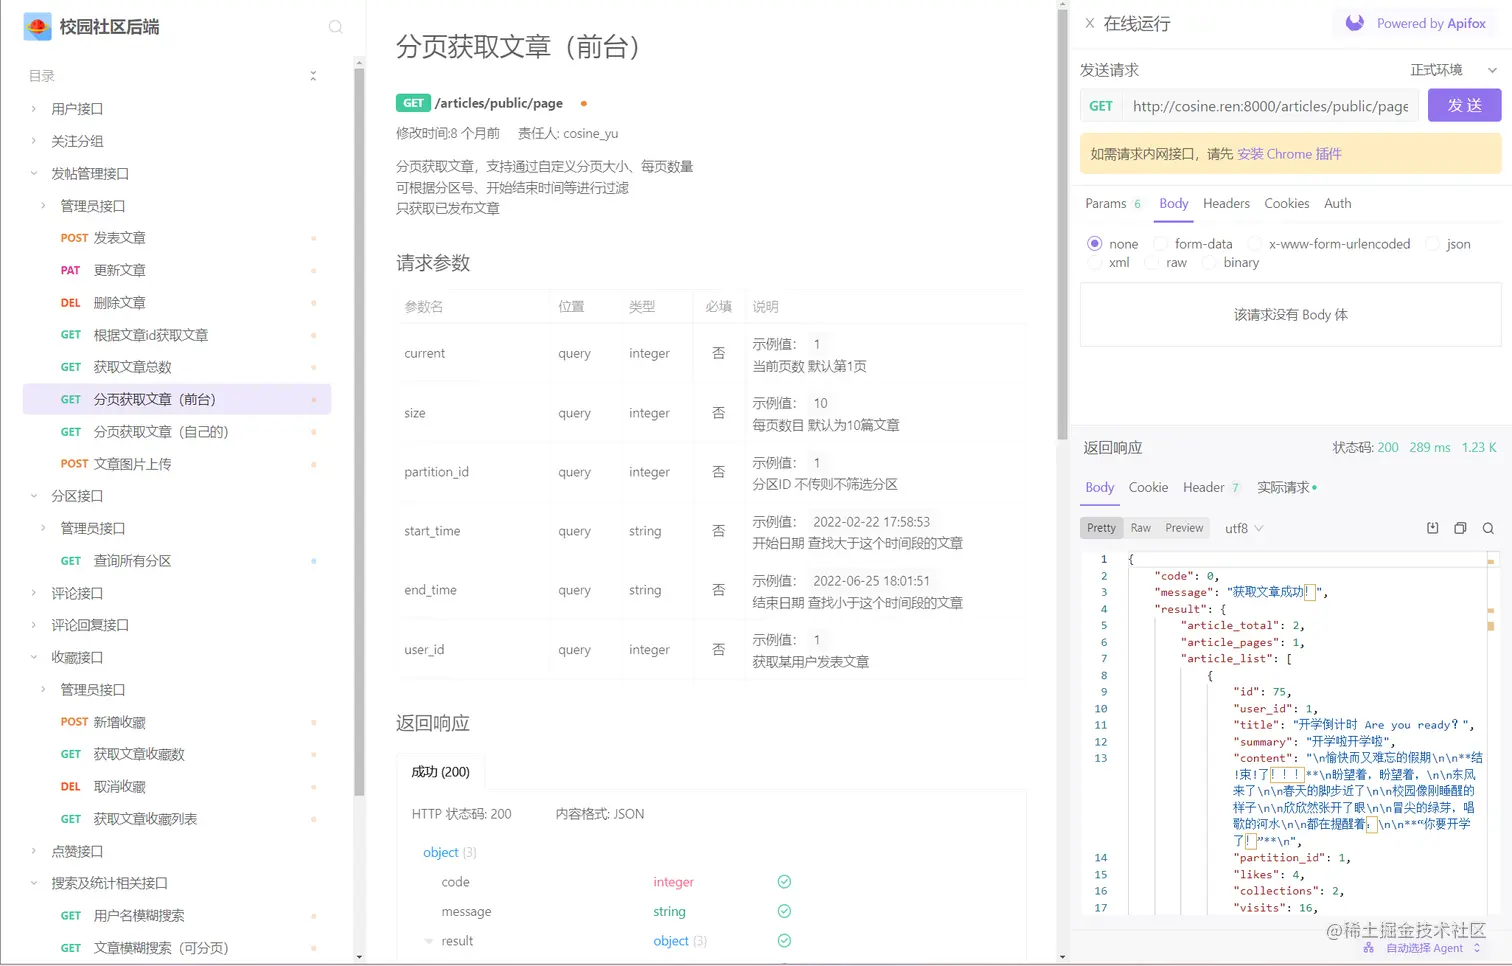Click the Apifox logo icon
1512x966 pixels.
1355,23
